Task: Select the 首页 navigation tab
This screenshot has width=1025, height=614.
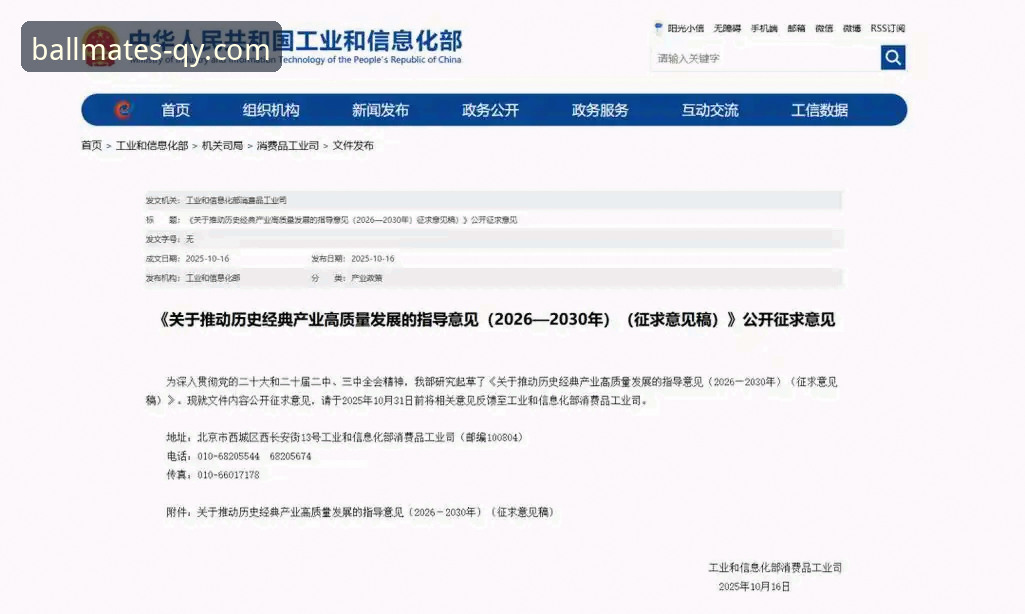Action: (175, 110)
